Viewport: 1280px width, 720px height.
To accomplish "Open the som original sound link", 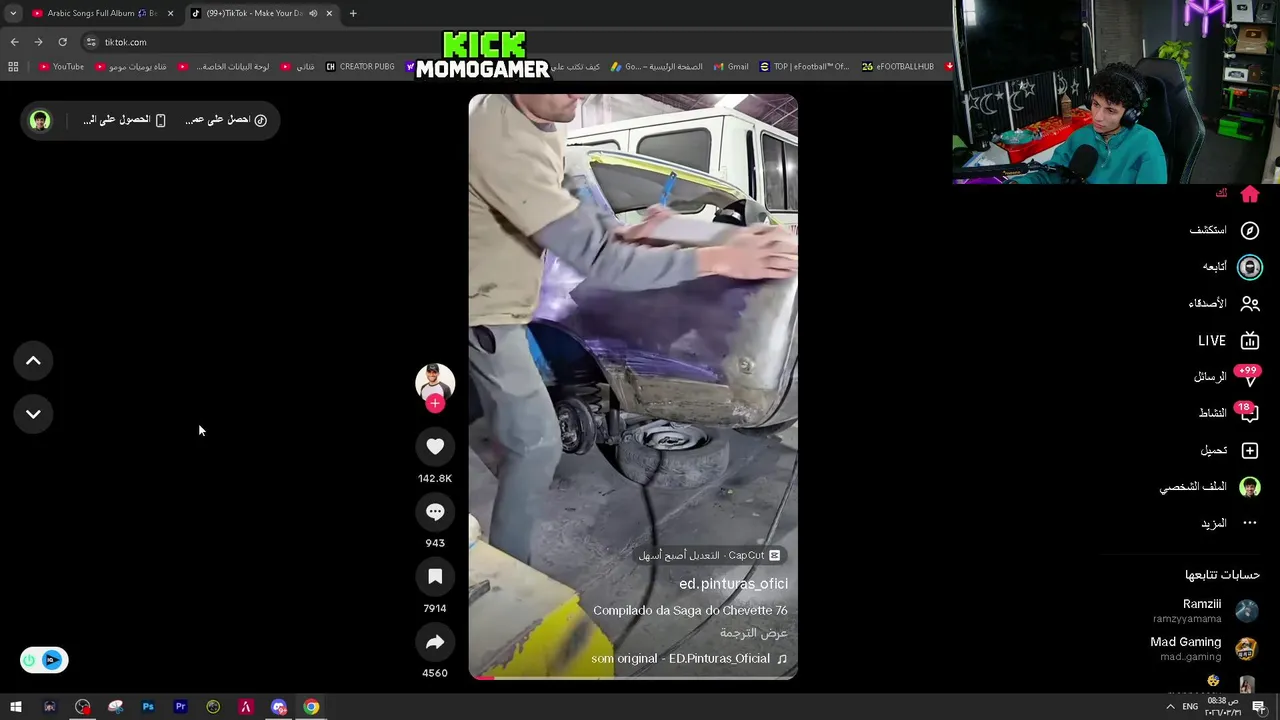I will point(689,659).
